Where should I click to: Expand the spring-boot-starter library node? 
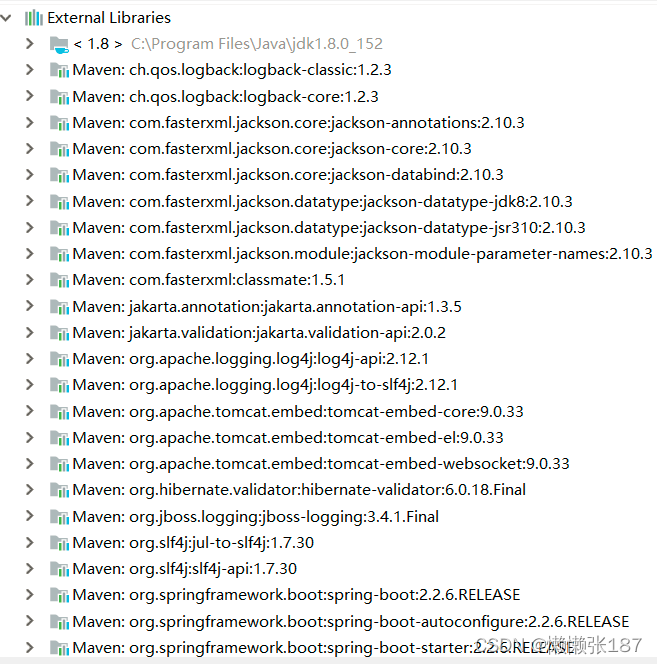coord(30,647)
